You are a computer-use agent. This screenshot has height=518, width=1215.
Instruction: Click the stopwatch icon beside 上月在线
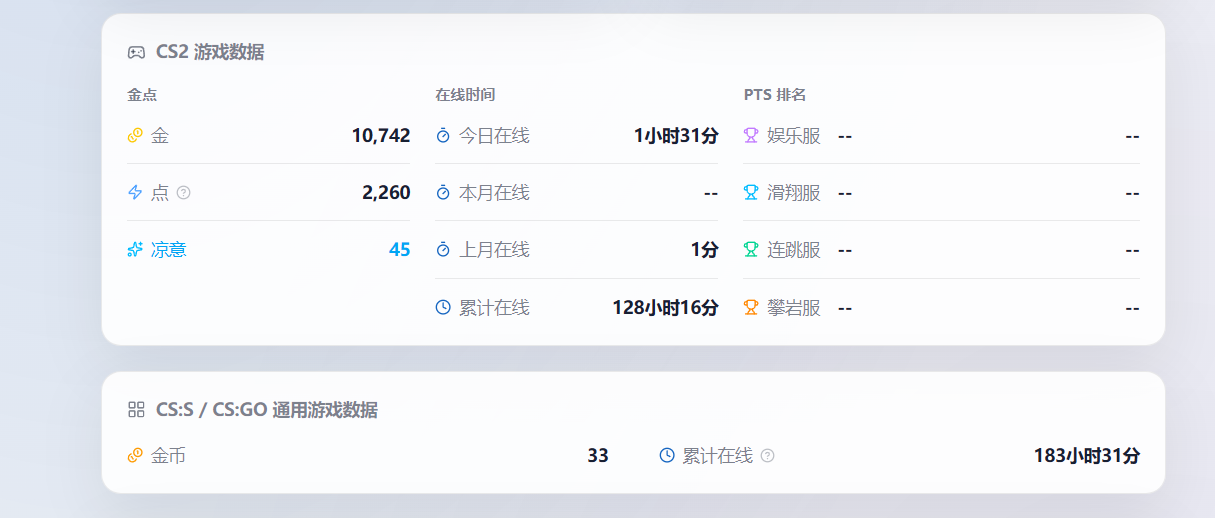(x=443, y=249)
